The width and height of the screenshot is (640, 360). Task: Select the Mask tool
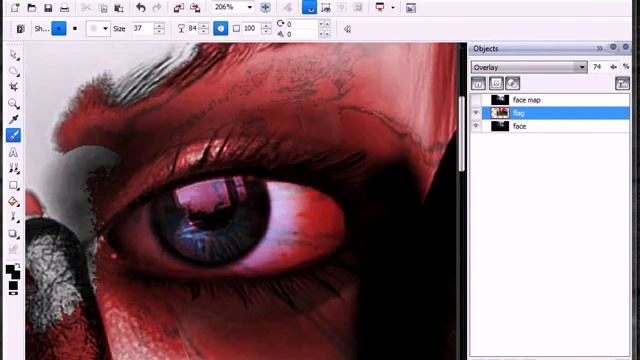13,71
